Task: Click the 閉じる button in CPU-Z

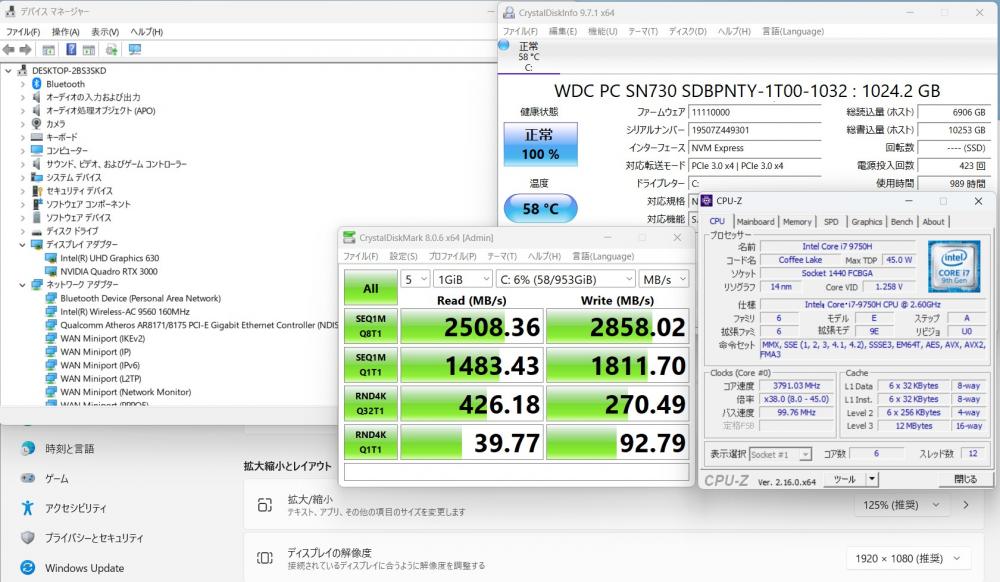Action: point(965,479)
